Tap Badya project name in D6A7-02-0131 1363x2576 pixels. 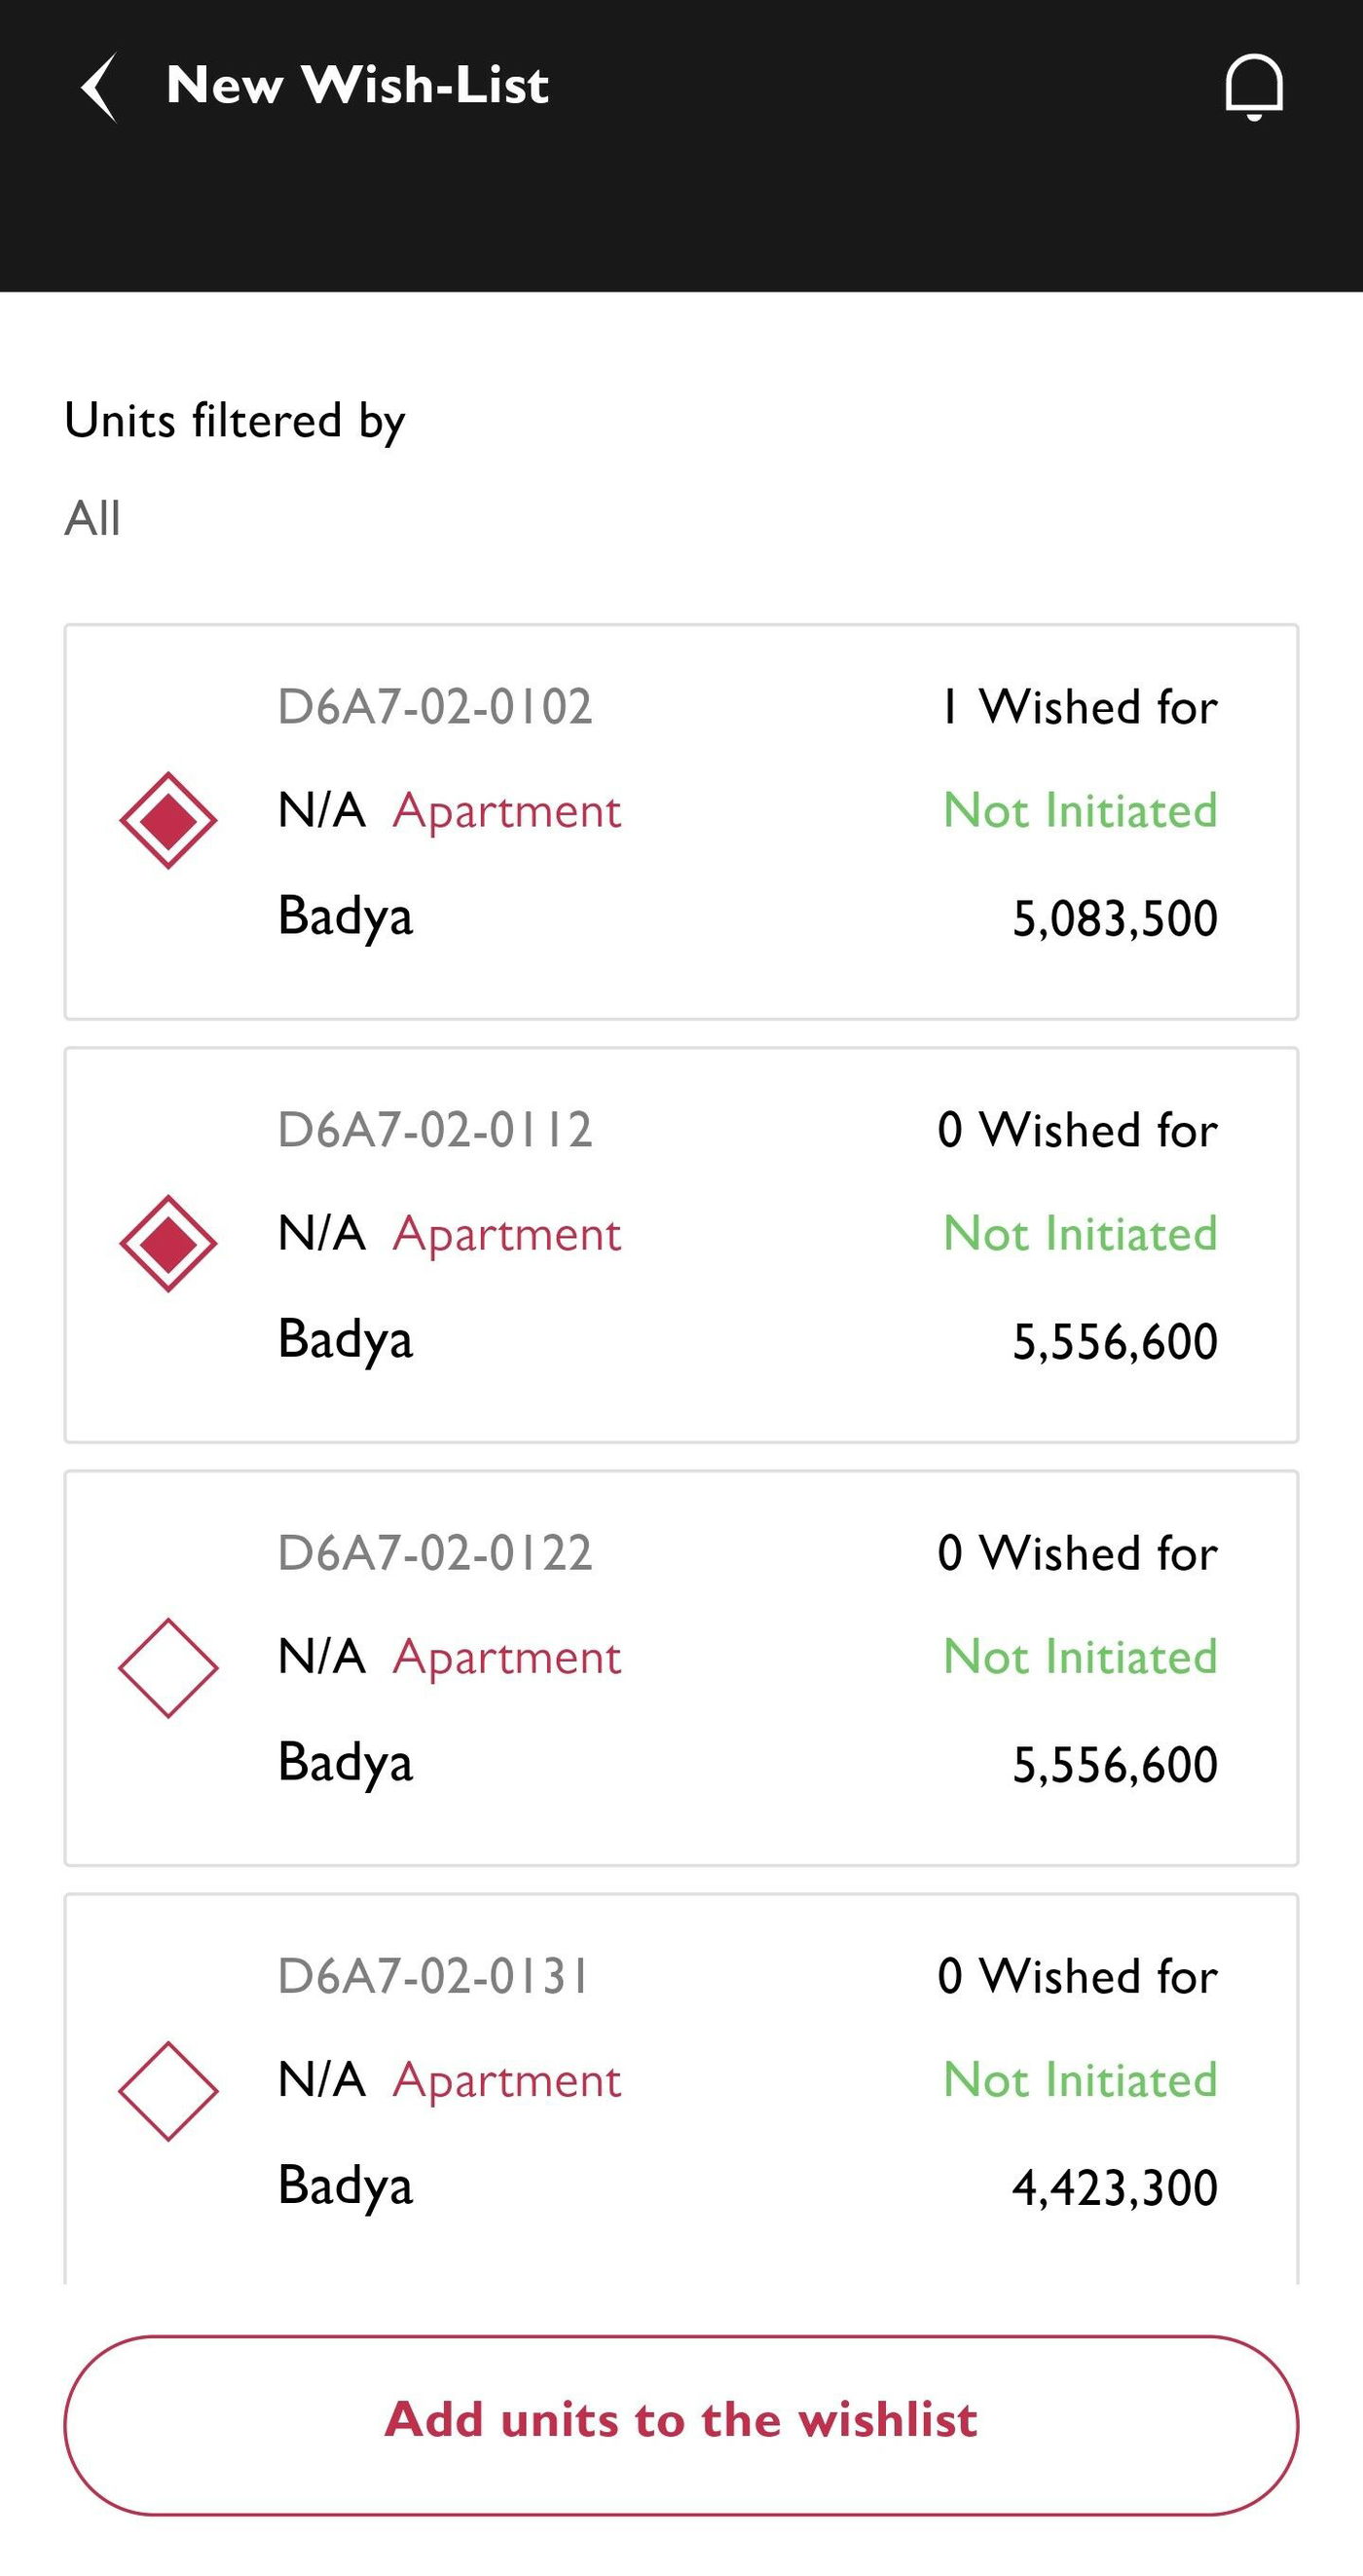click(345, 2185)
